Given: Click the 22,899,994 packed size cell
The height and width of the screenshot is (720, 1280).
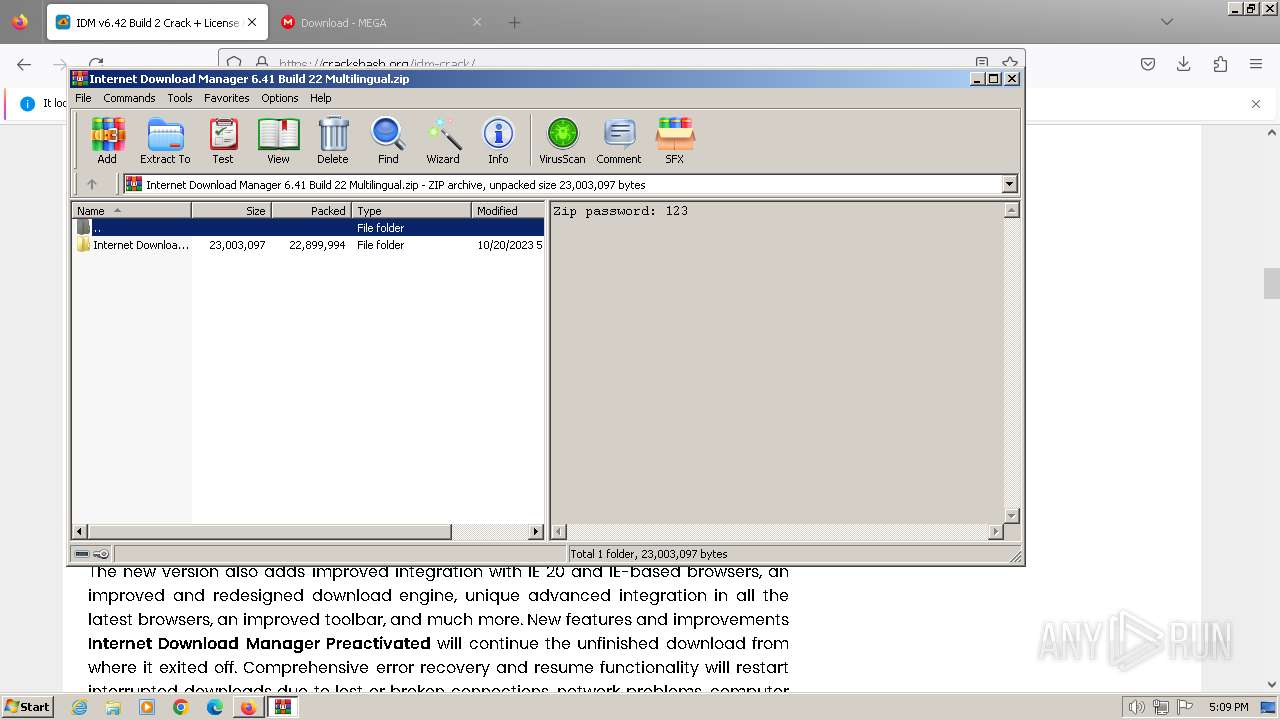Looking at the screenshot, I should click(x=317, y=245).
